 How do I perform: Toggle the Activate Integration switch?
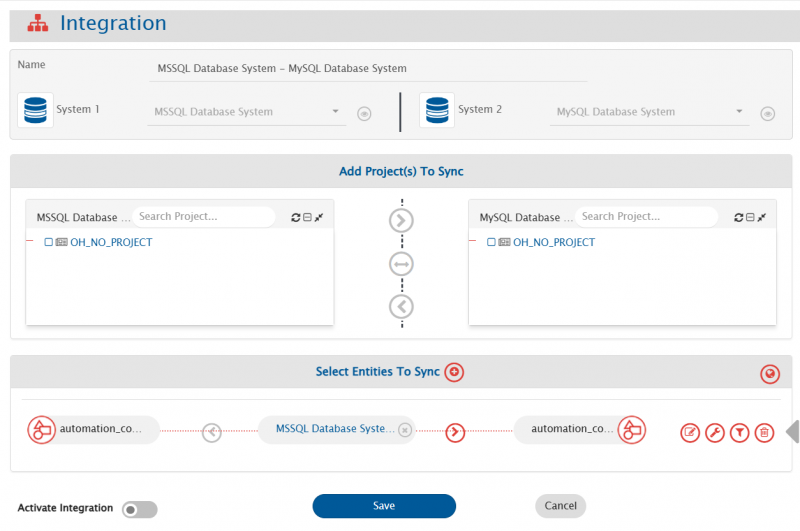[x=139, y=510]
